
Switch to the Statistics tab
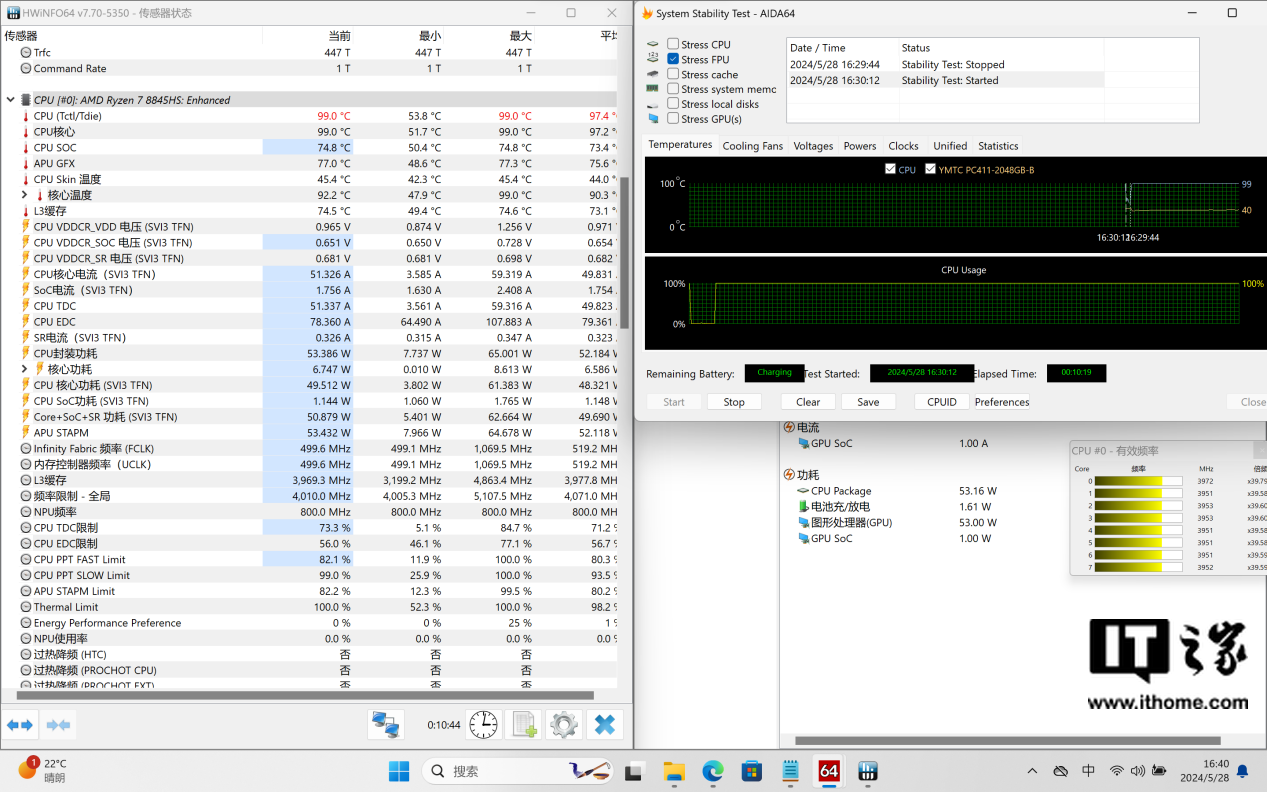click(998, 146)
